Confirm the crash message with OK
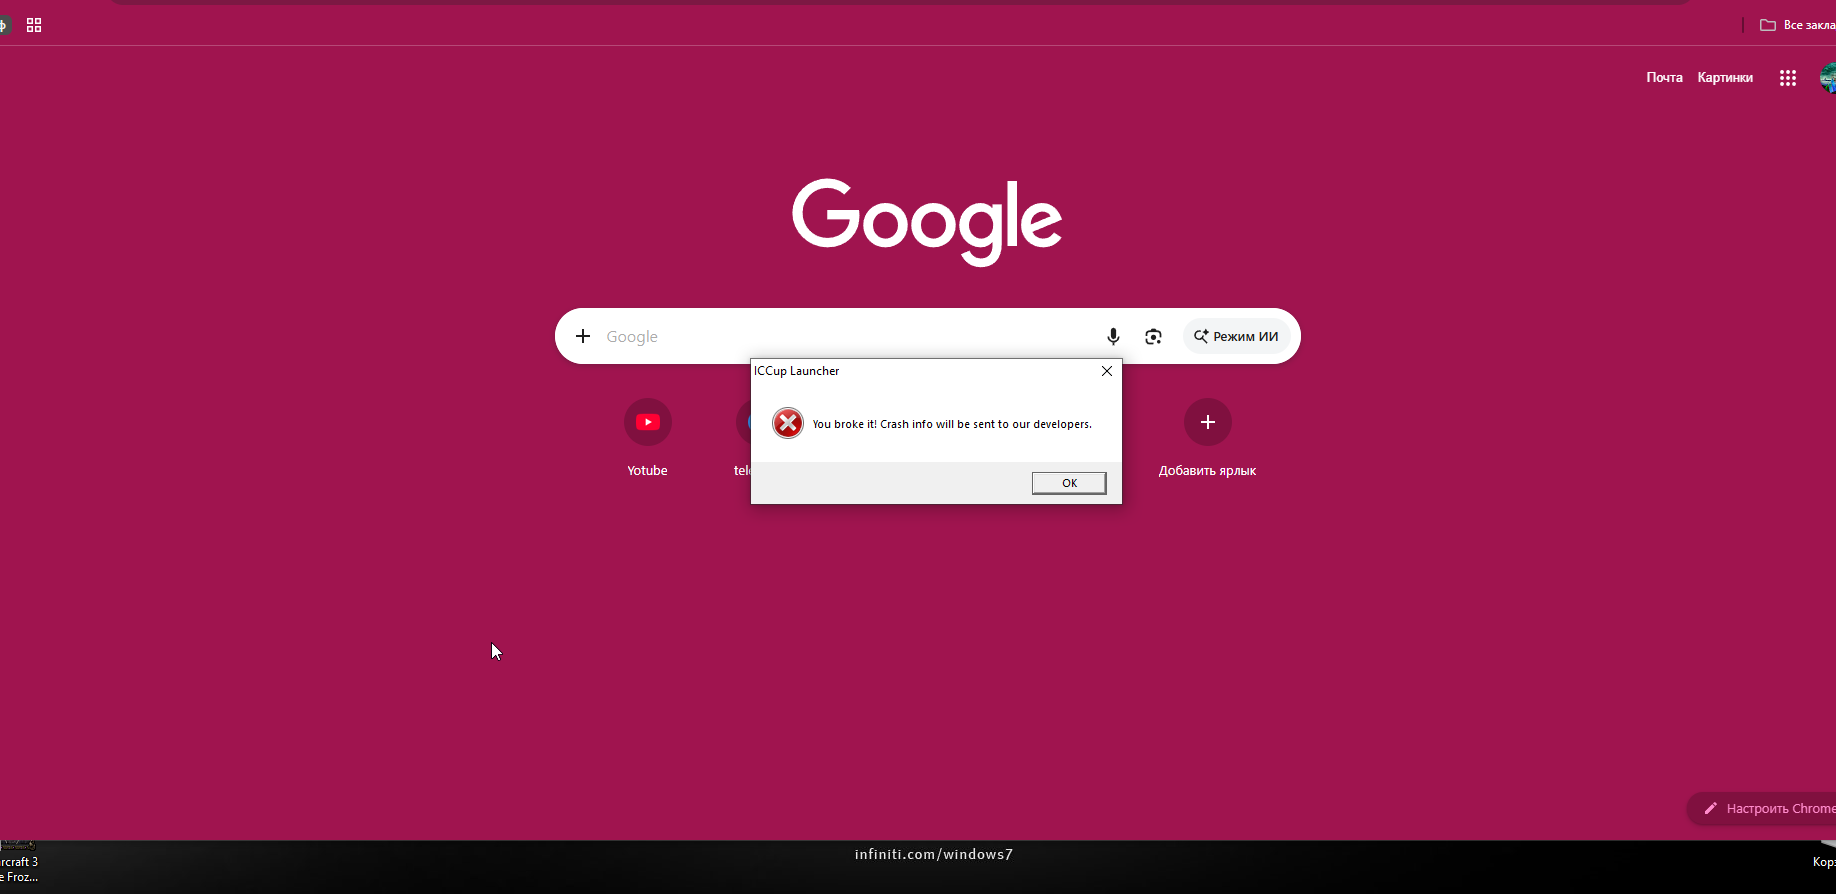 (x=1069, y=483)
